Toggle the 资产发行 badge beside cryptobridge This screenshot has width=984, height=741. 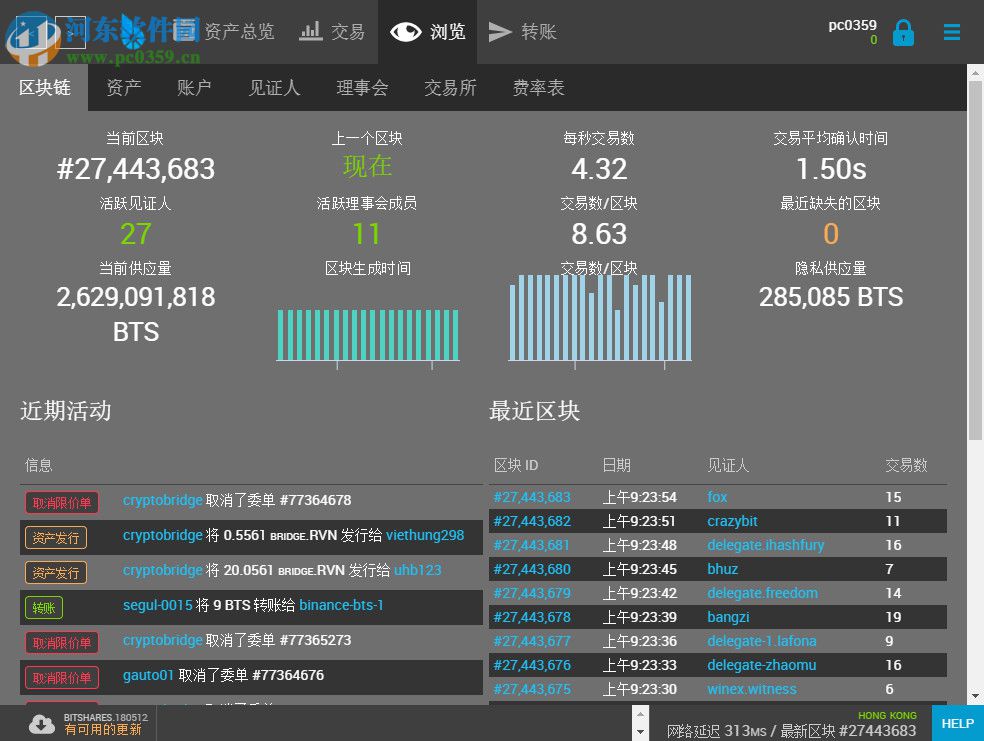pos(55,536)
